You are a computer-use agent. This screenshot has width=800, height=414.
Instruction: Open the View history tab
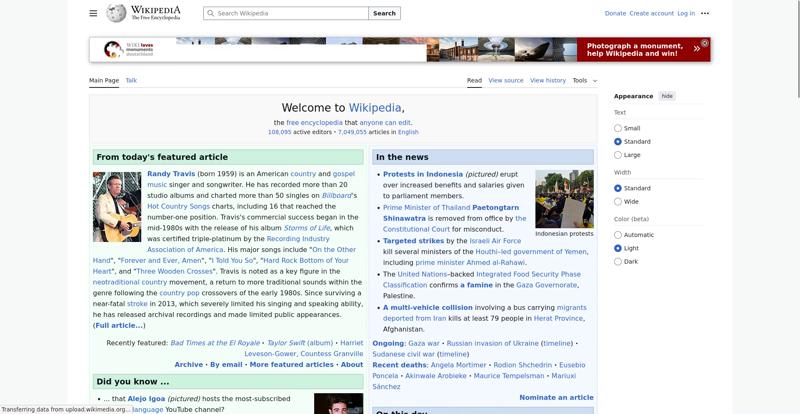(x=548, y=81)
